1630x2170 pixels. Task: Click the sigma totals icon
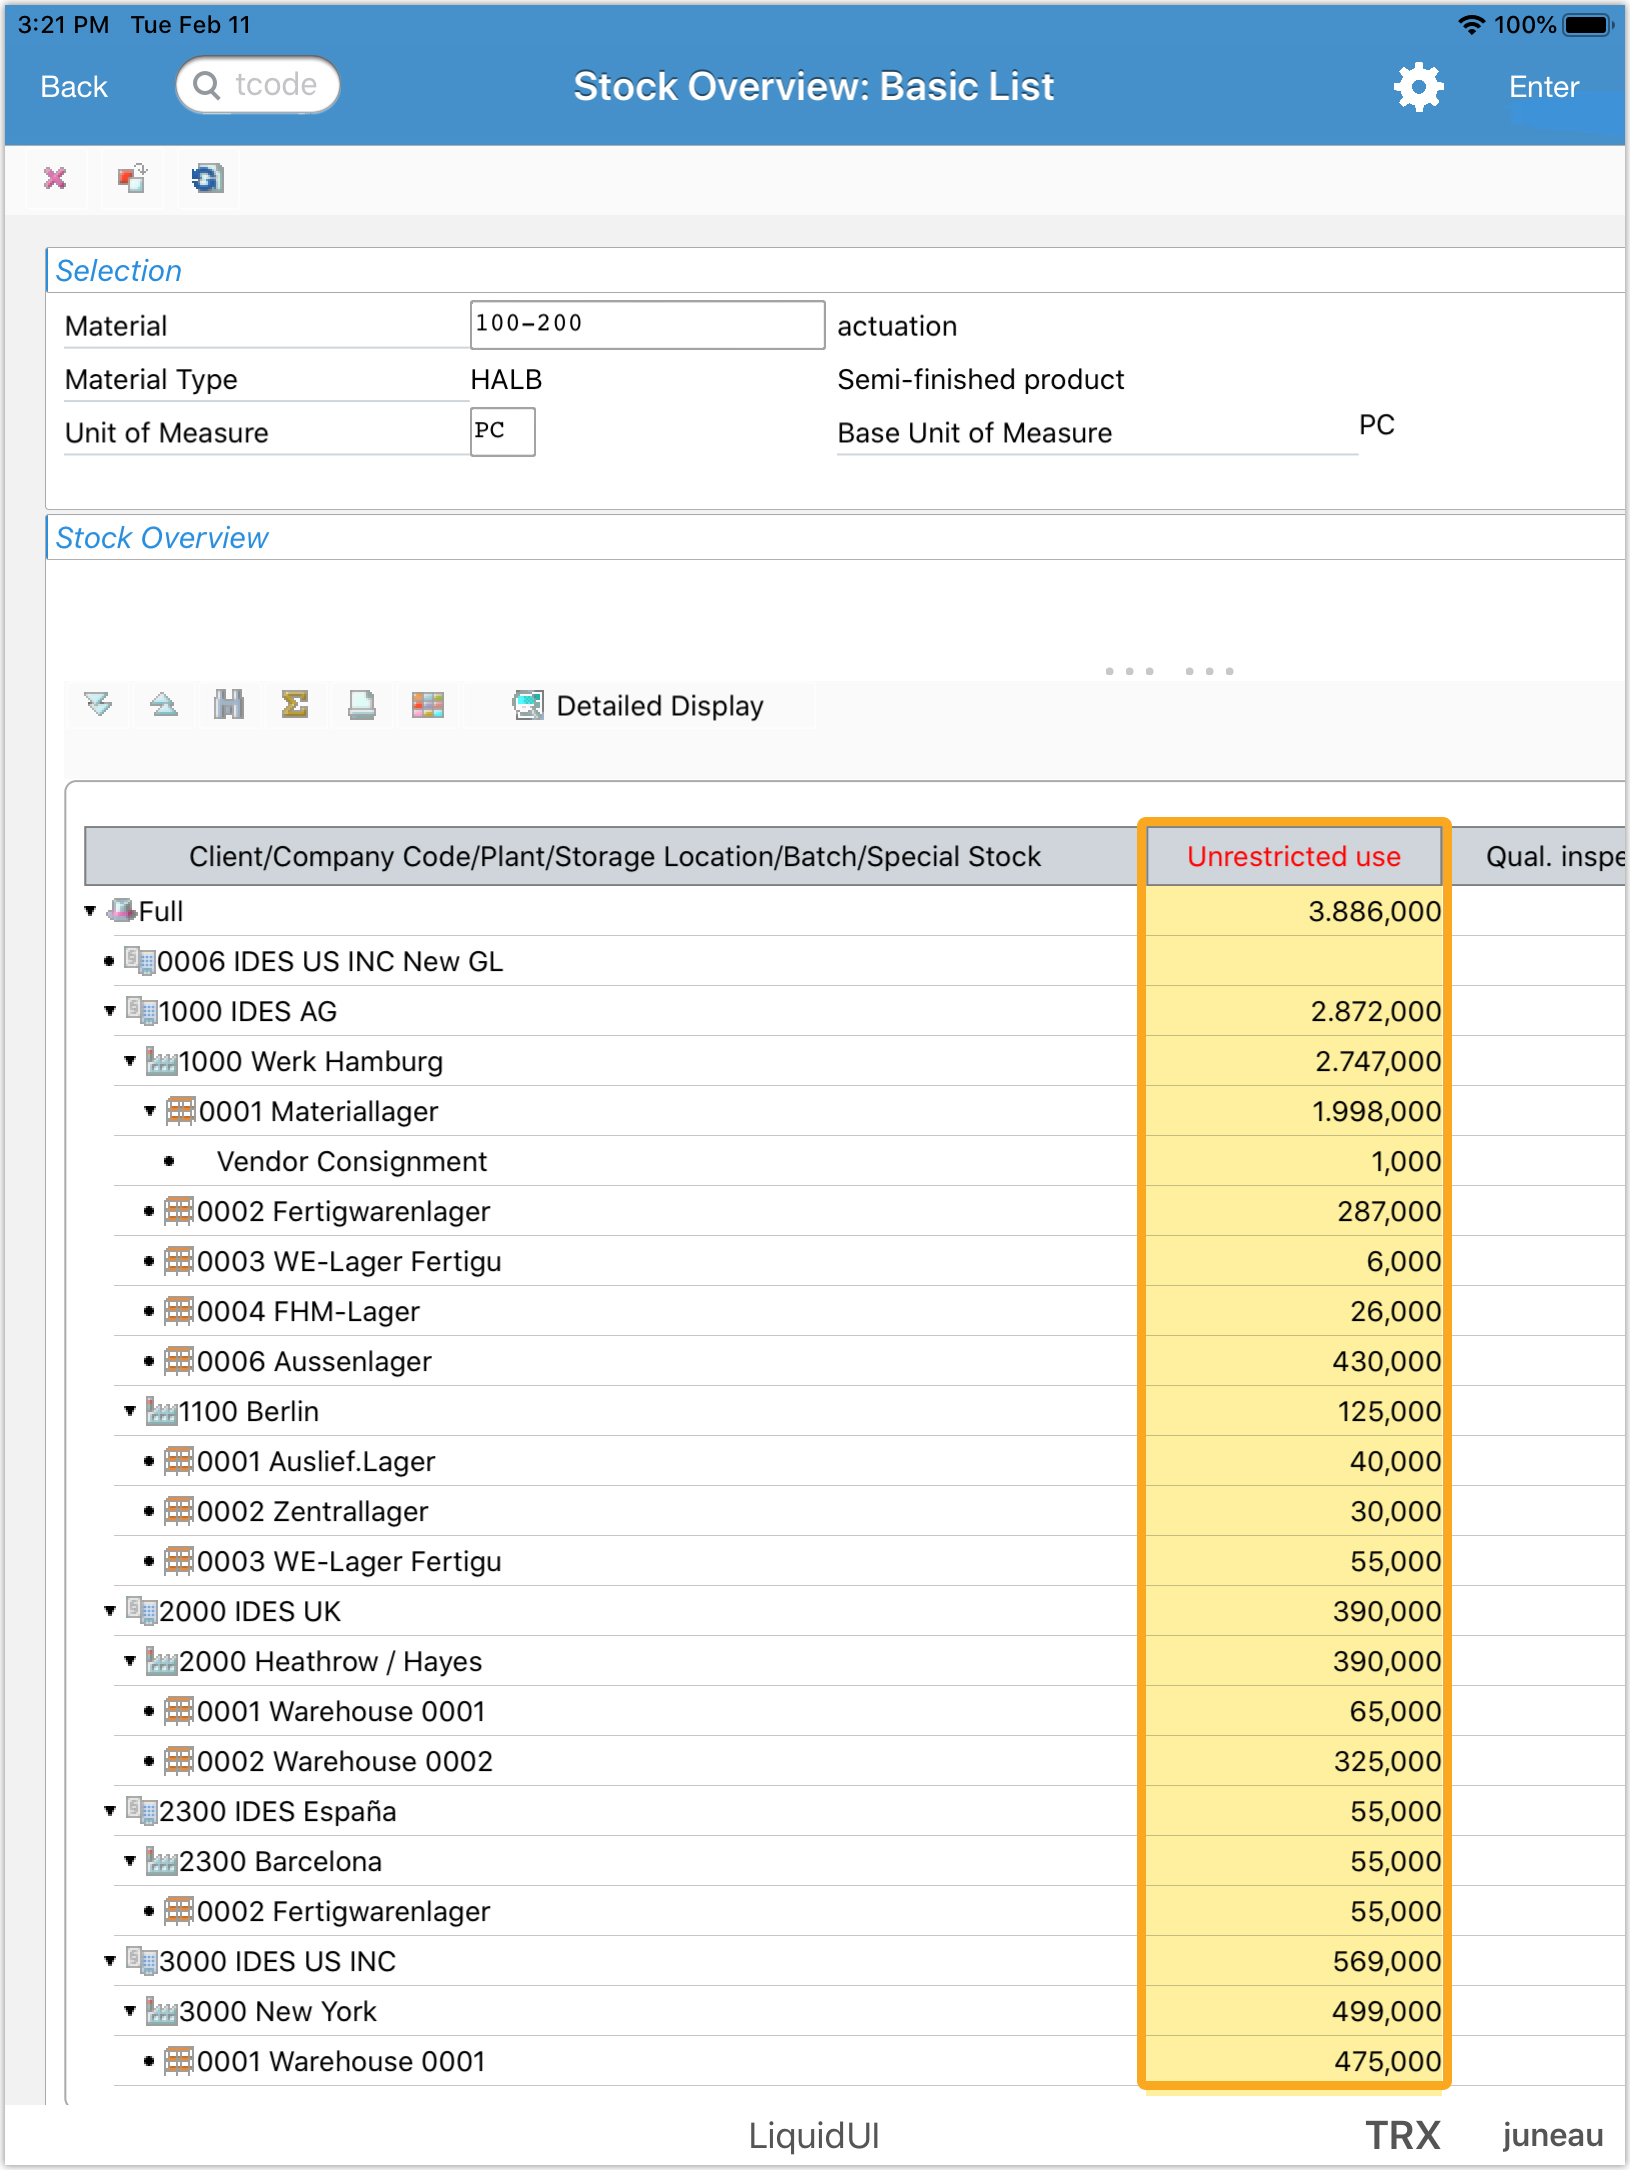(x=295, y=705)
